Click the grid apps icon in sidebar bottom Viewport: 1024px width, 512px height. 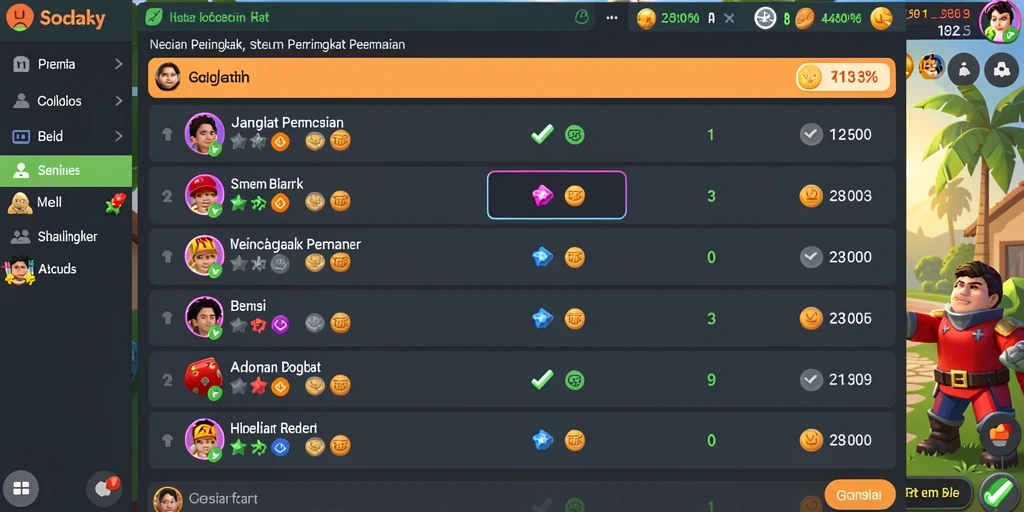tap(21, 488)
